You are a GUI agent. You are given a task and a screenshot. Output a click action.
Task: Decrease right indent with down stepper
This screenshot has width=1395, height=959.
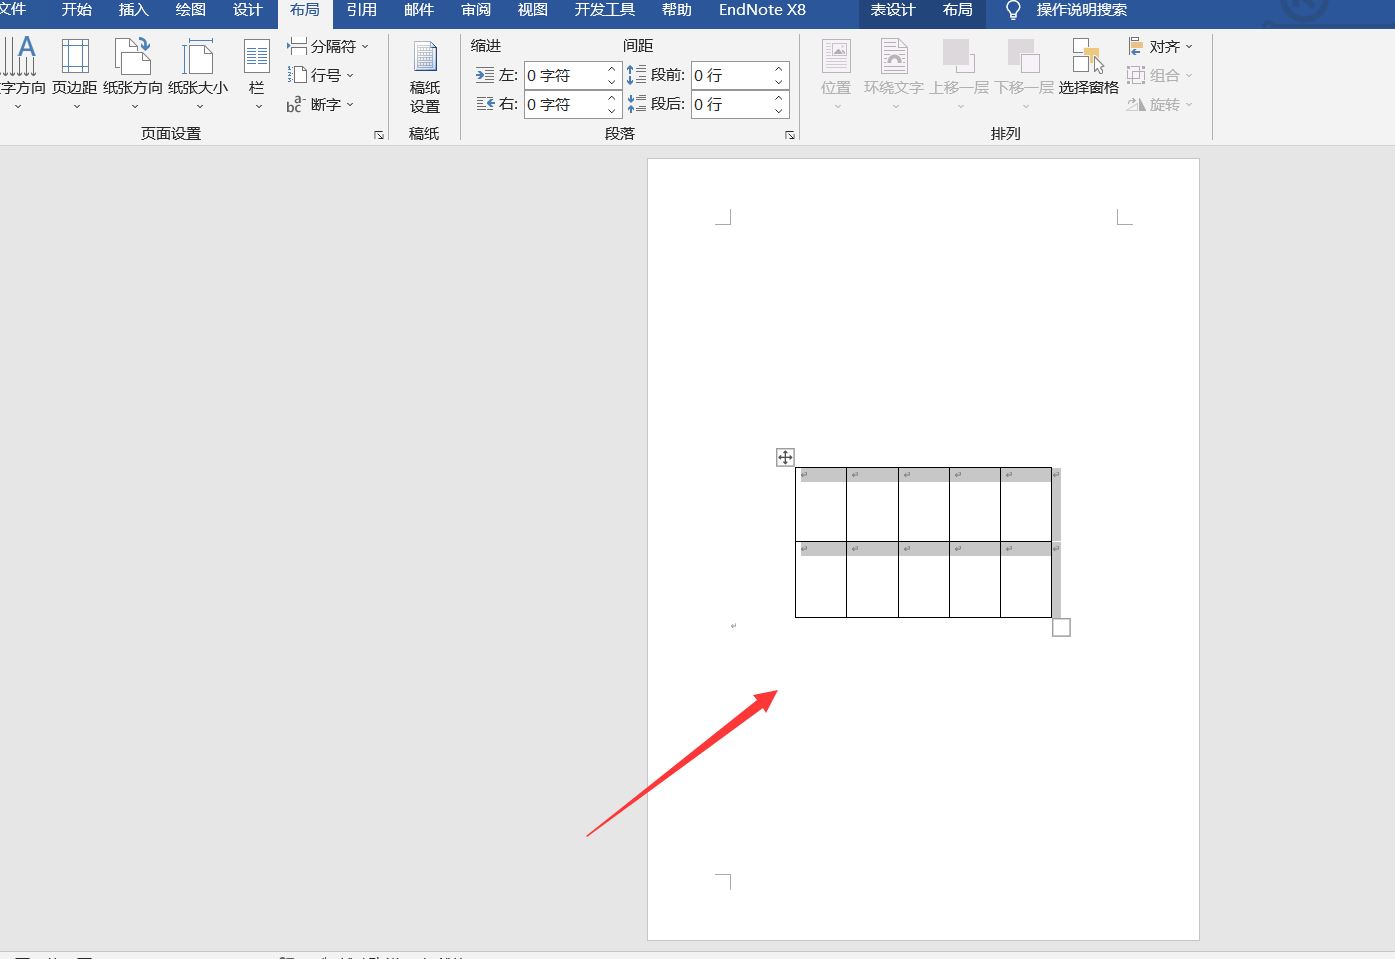[612, 111]
